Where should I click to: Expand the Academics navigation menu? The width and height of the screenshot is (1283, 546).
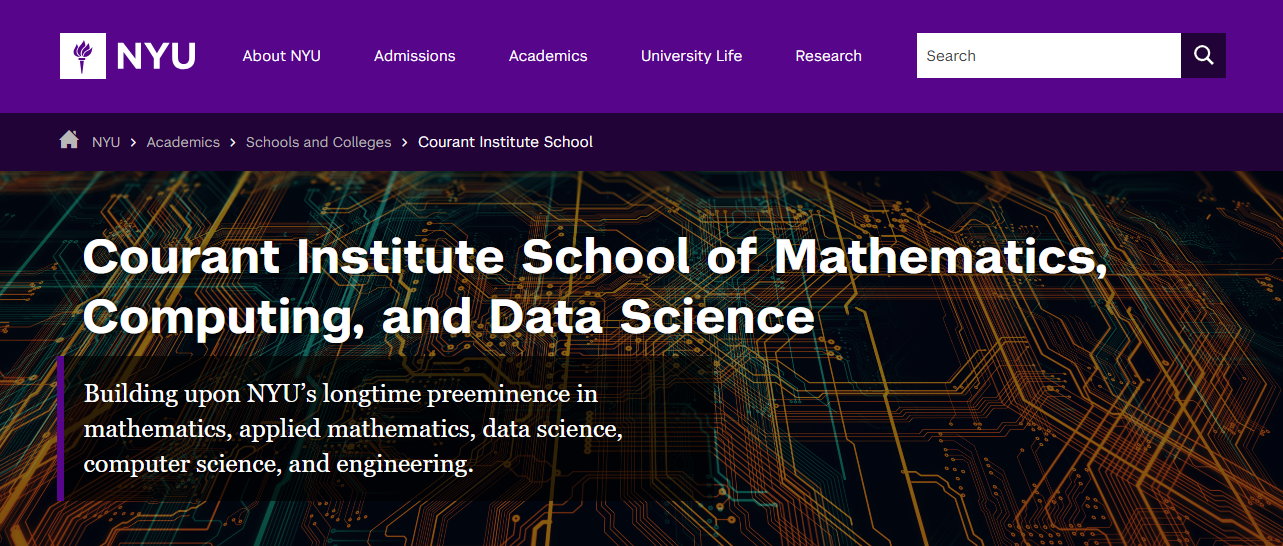548,56
